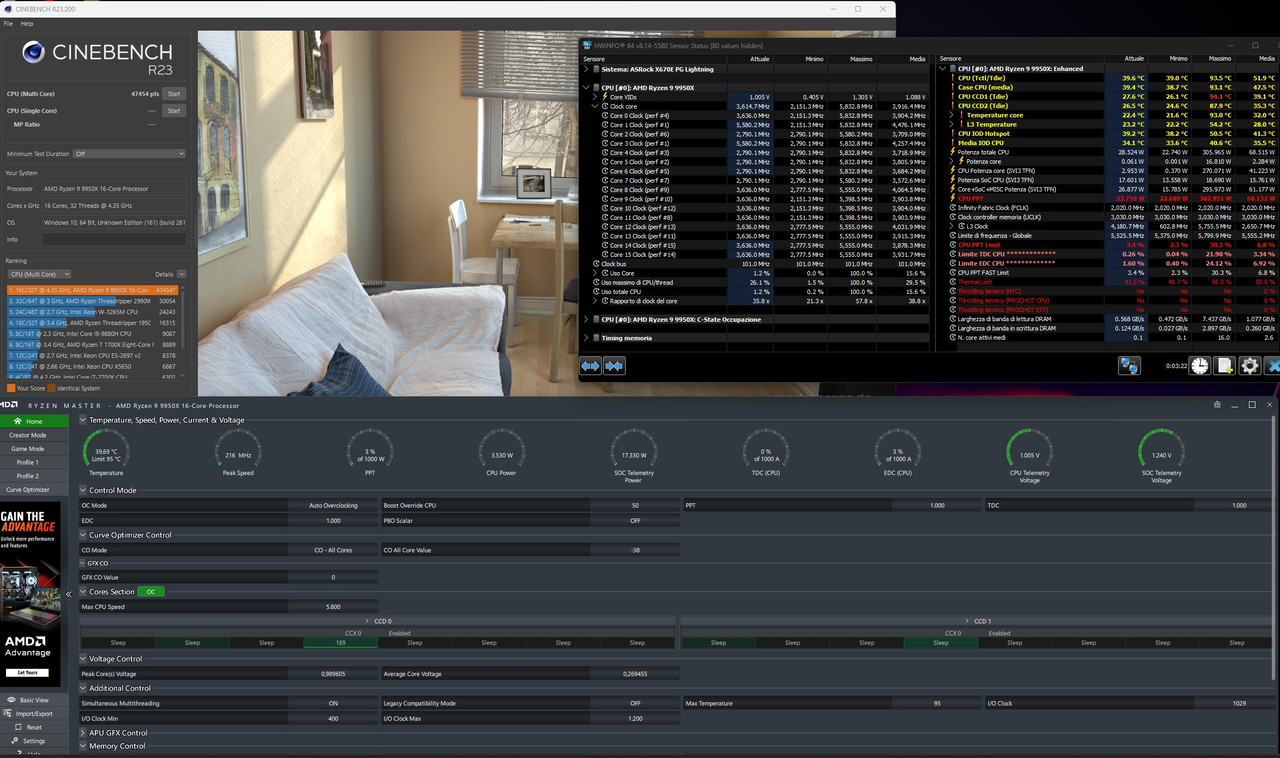Select Profile 2 in Ryzen Master
Image resolution: width=1280 pixels, height=758 pixels.
27,476
